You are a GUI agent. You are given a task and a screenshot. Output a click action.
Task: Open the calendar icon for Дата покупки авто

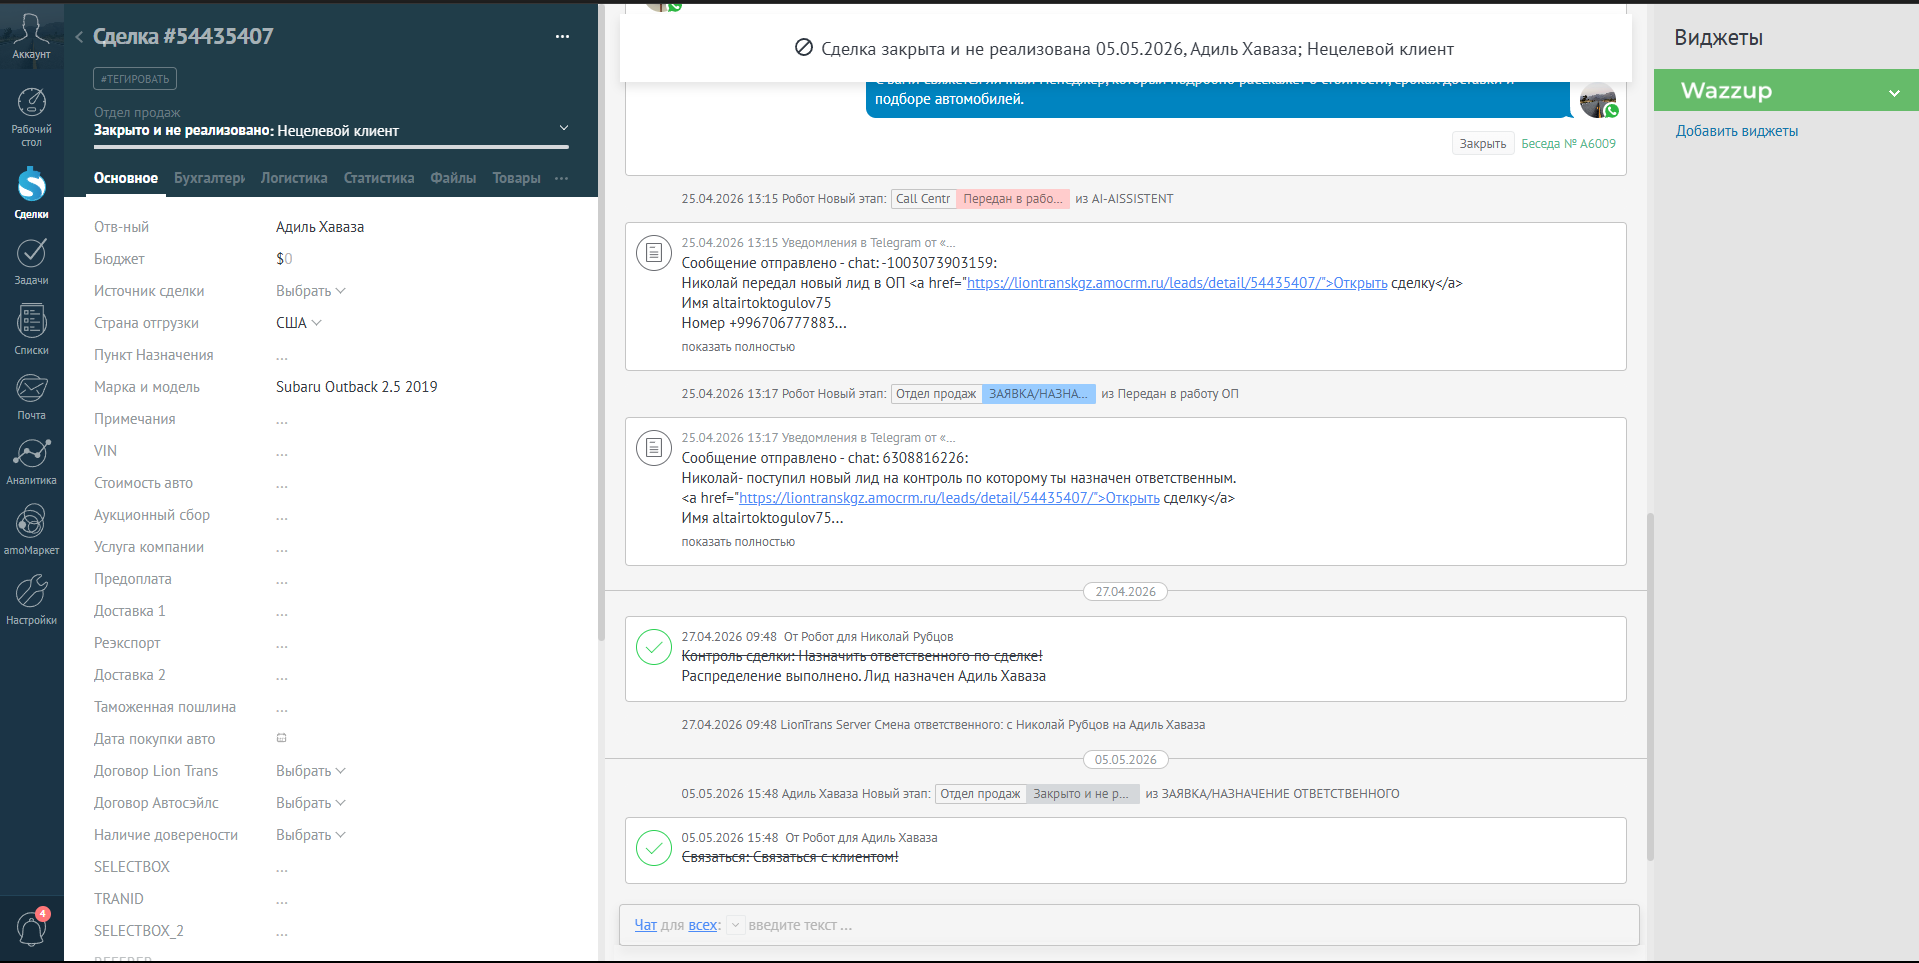pyautogui.click(x=282, y=738)
